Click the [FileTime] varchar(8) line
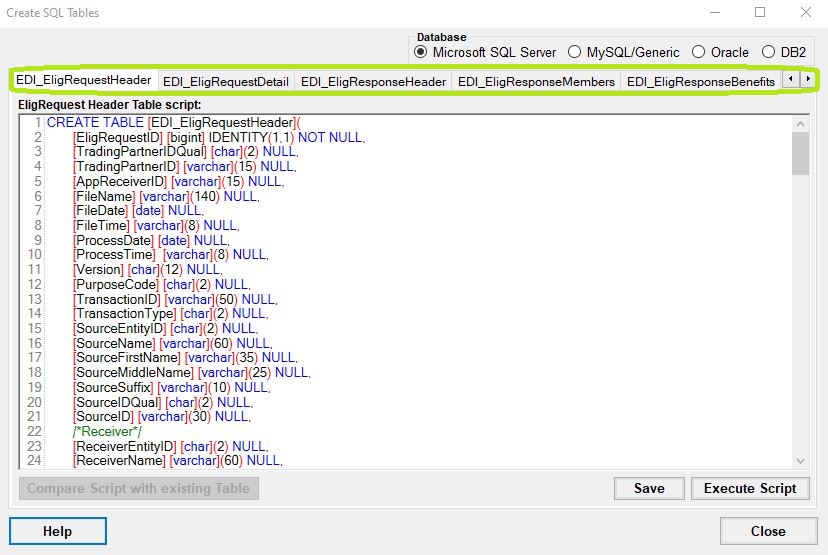The image size is (828, 555). pyautogui.click(x=156, y=225)
